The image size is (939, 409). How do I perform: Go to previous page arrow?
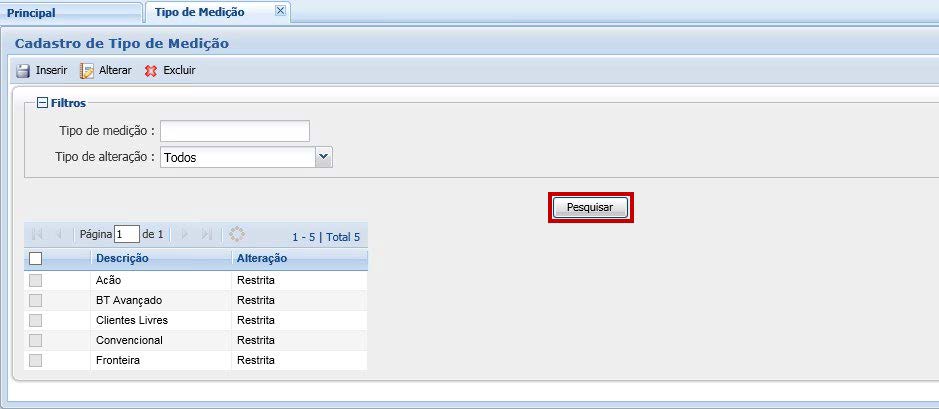pos(58,234)
